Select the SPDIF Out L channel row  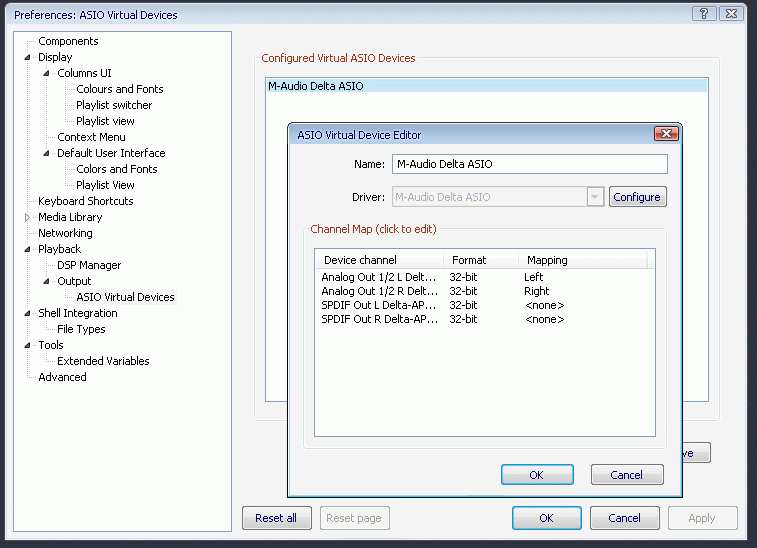click(485, 305)
